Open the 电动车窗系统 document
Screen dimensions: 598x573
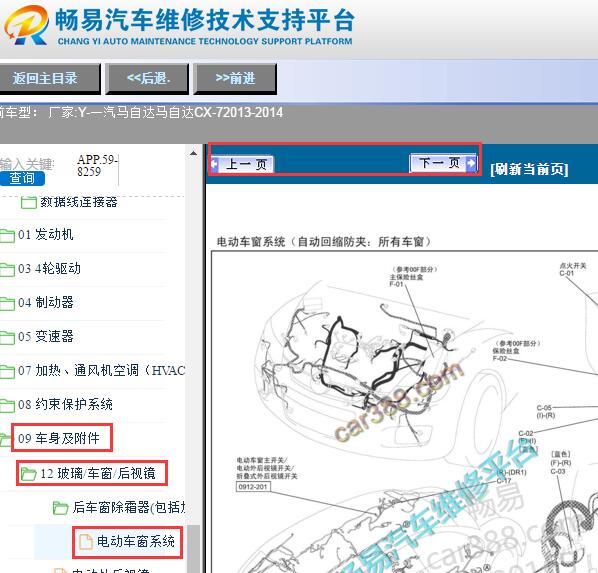pyautogui.click(x=136, y=541)
